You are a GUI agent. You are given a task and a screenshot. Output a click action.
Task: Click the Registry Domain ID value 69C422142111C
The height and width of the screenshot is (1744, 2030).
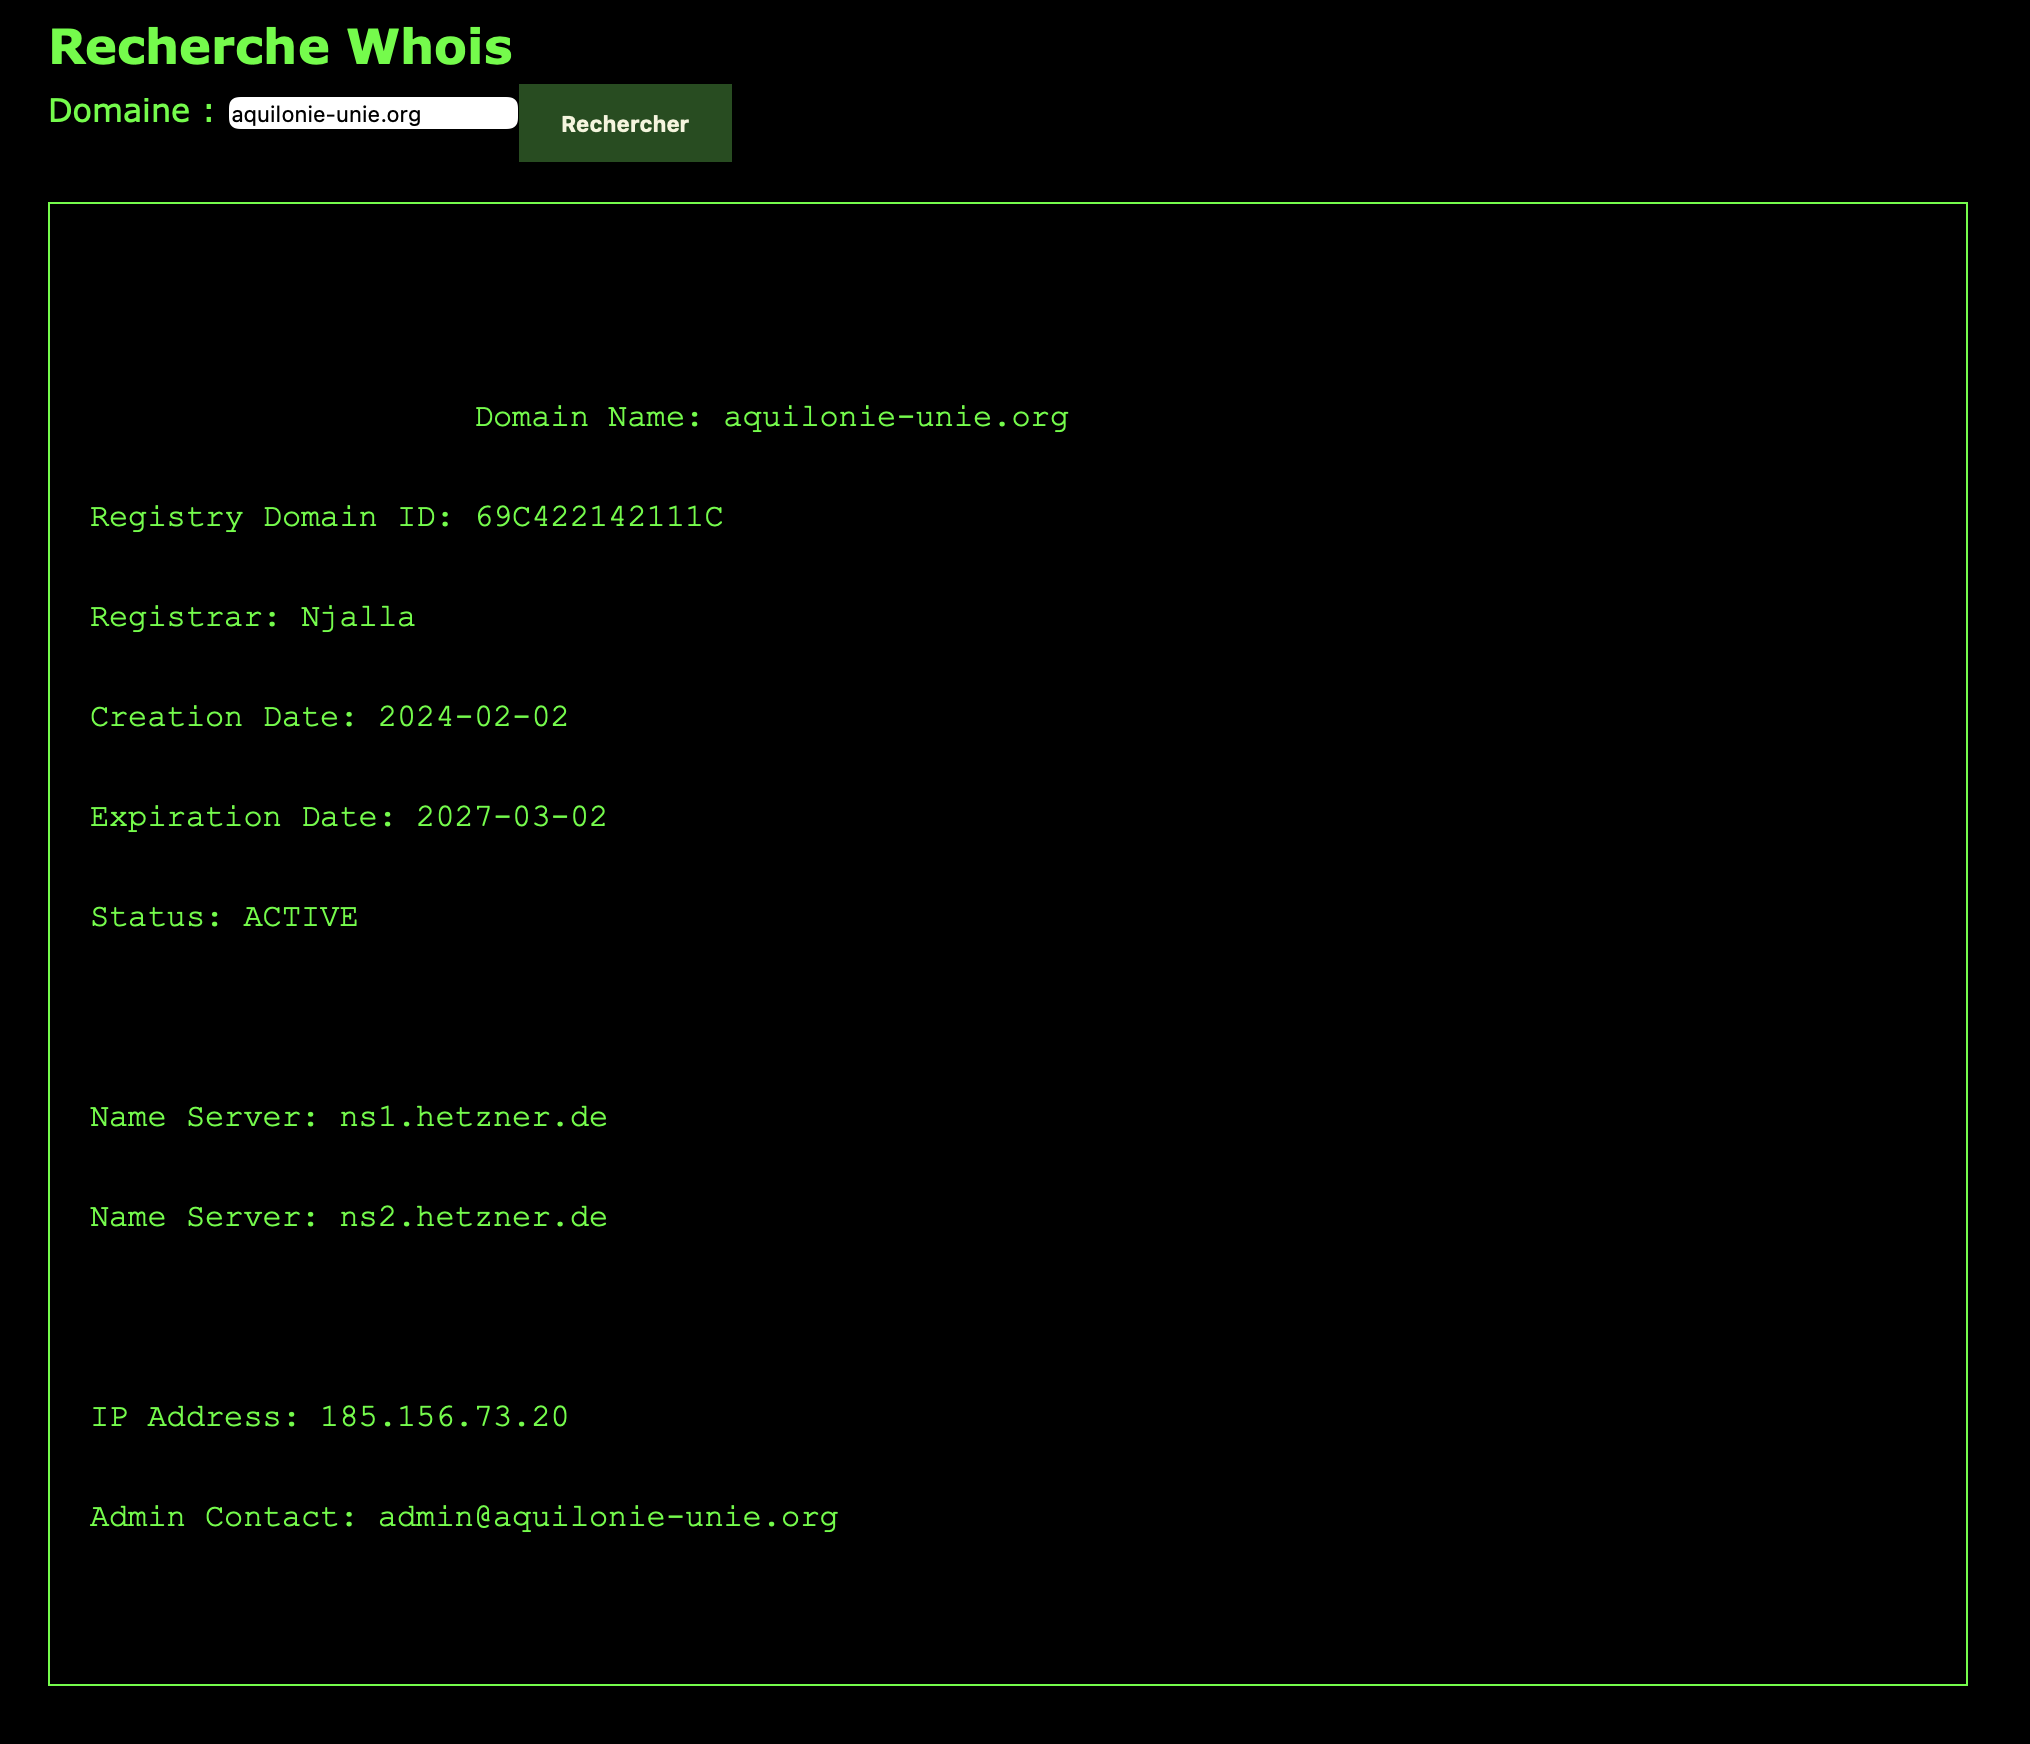click(599, 517)
